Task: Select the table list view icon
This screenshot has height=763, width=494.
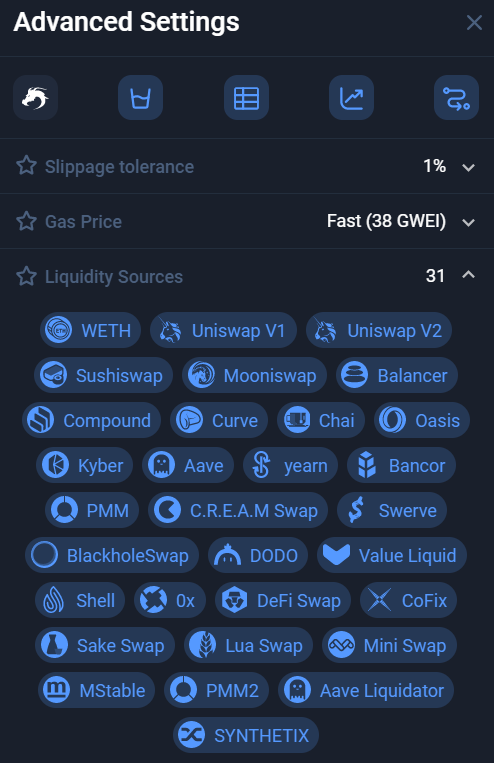Action: point(246,97)
